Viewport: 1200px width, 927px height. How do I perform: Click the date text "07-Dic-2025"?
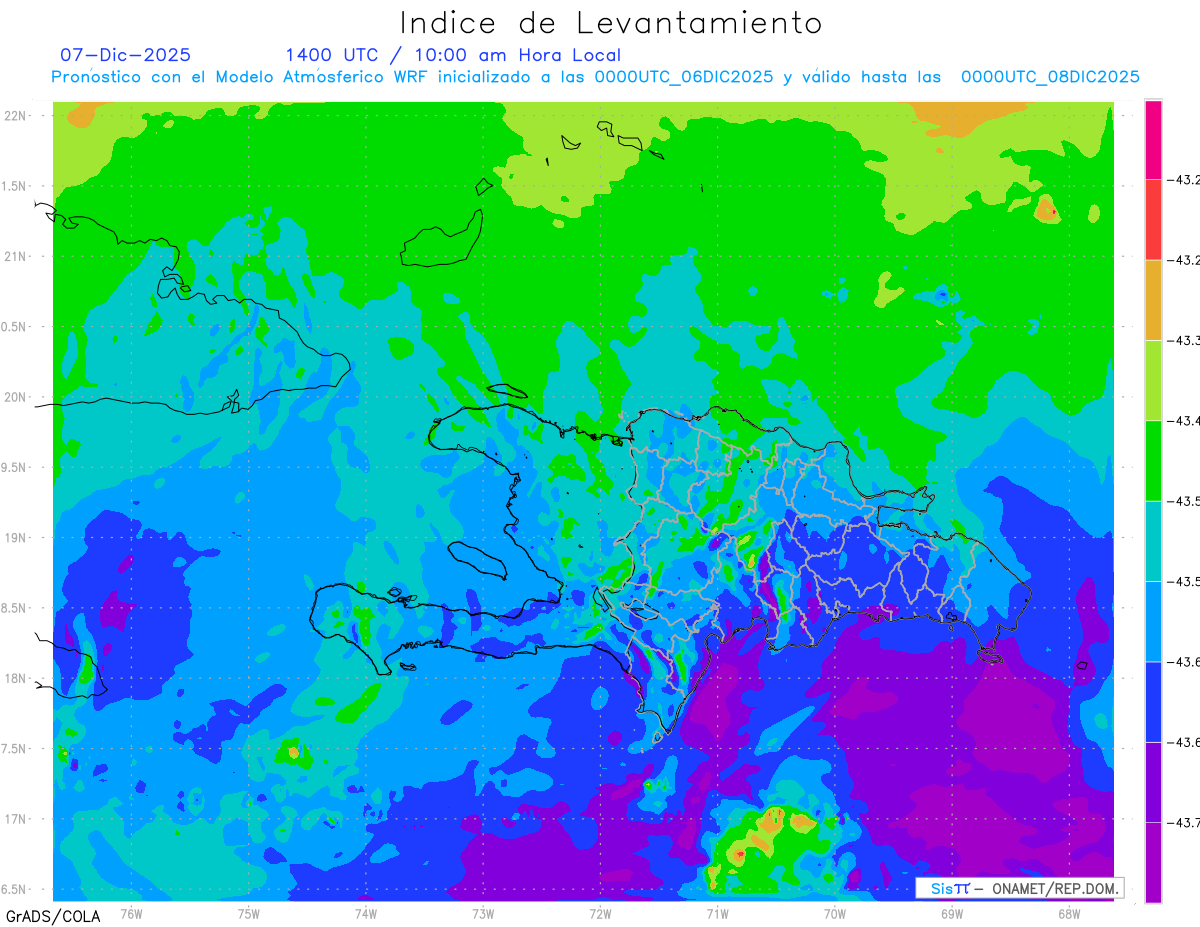pyautogui.click(x=125, y=55)
